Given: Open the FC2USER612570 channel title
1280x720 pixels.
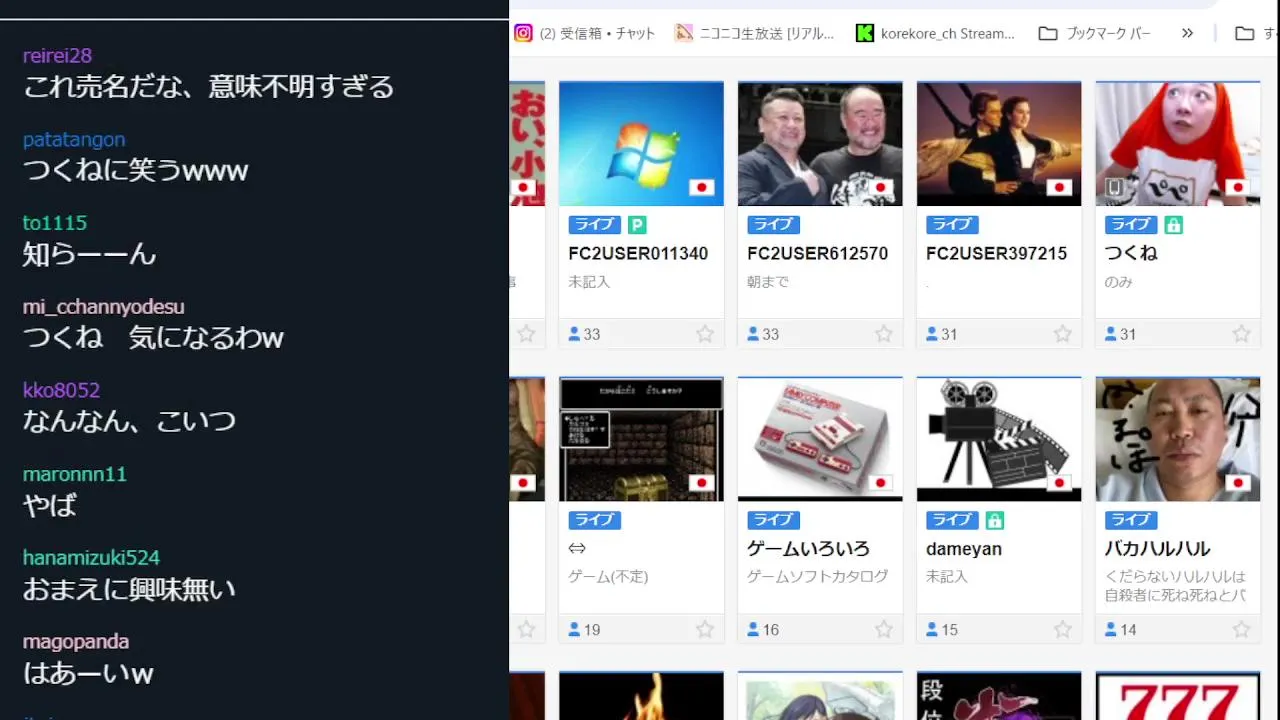Looking at the screenshot, I should [817, 254].
